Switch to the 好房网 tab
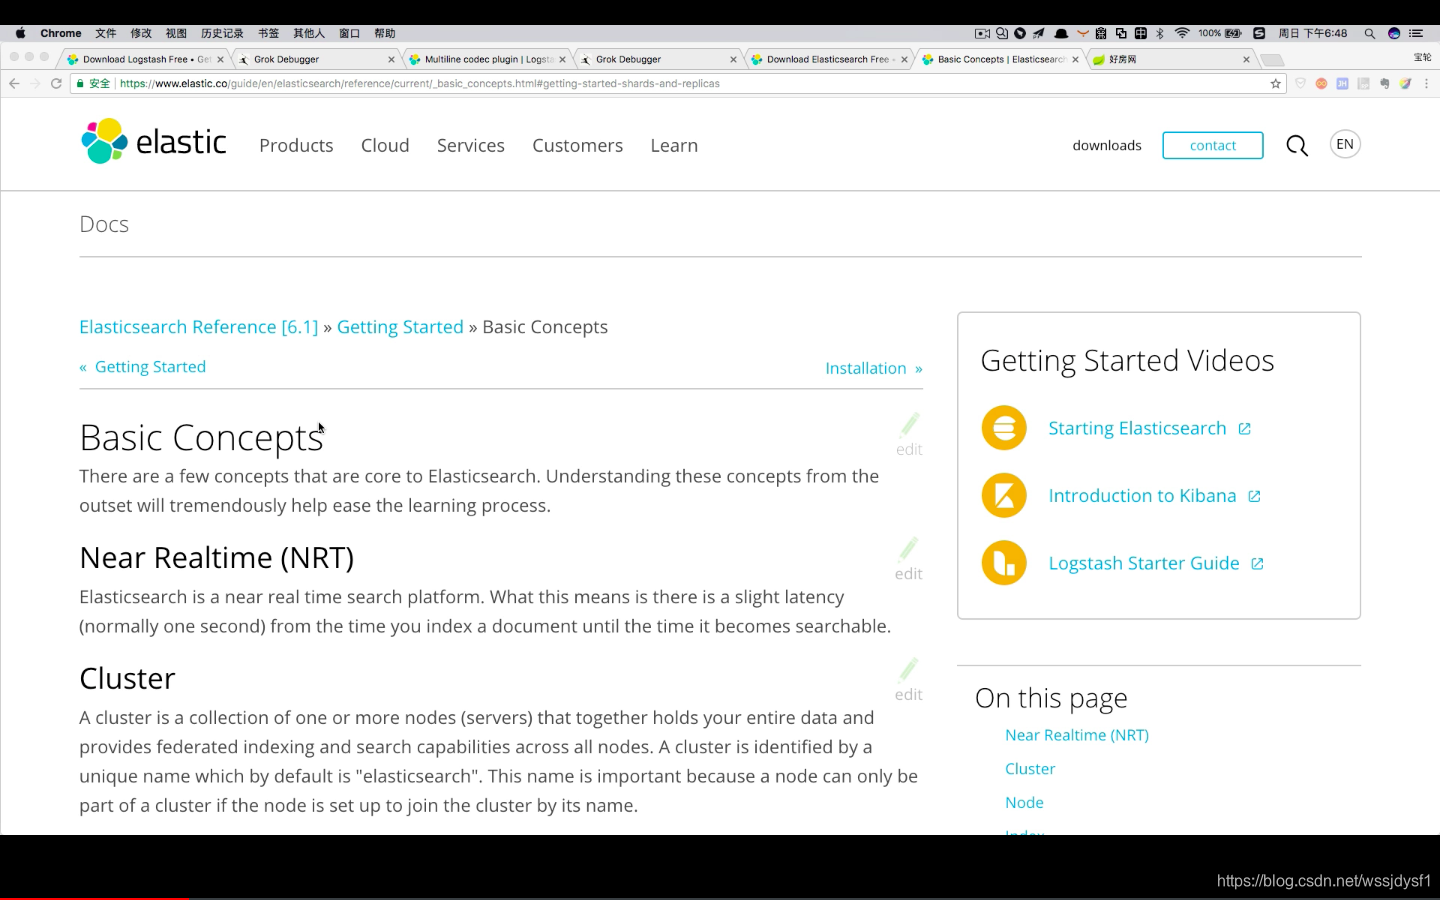Screen dimensions: 1440x900 coord(1170,60)
